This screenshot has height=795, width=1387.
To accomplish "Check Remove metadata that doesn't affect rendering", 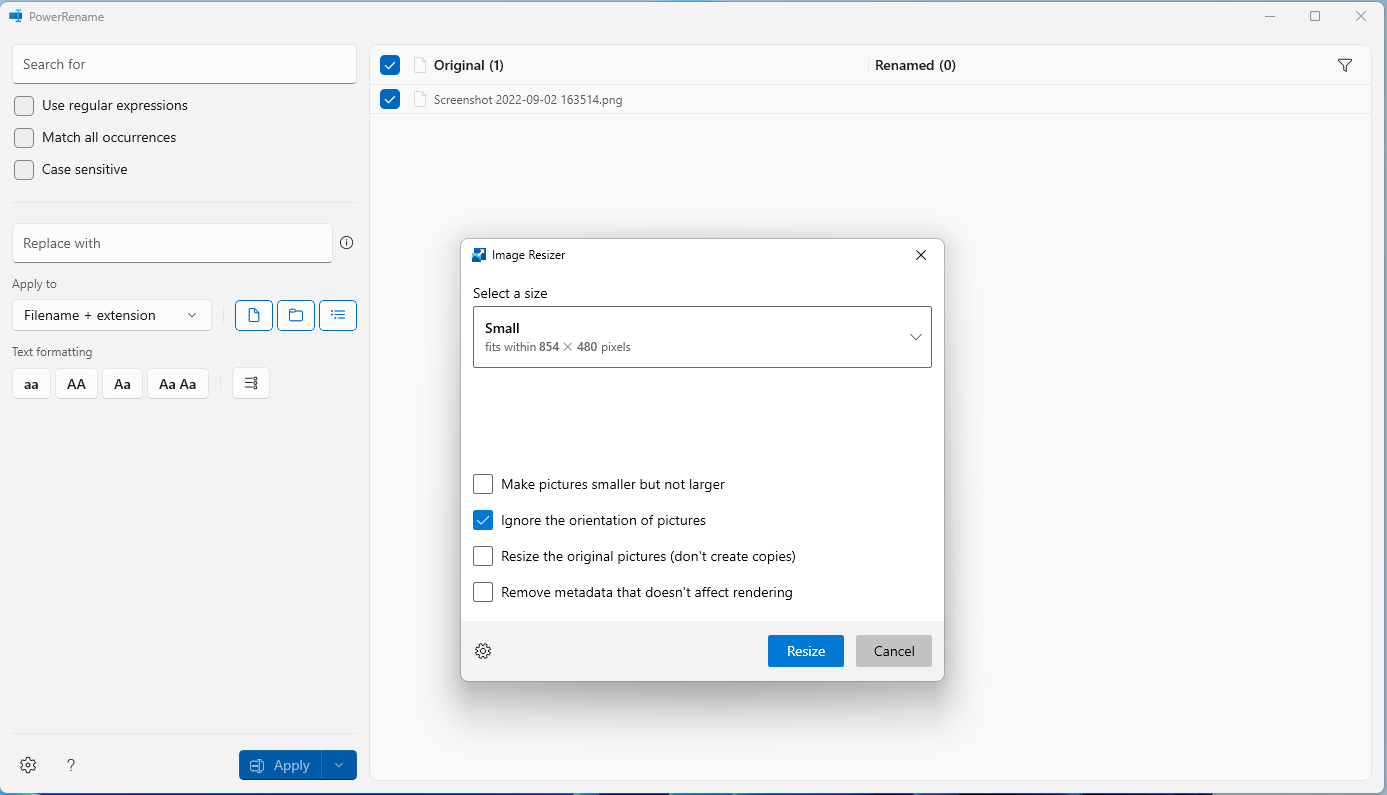I will (x=483, y=592).
